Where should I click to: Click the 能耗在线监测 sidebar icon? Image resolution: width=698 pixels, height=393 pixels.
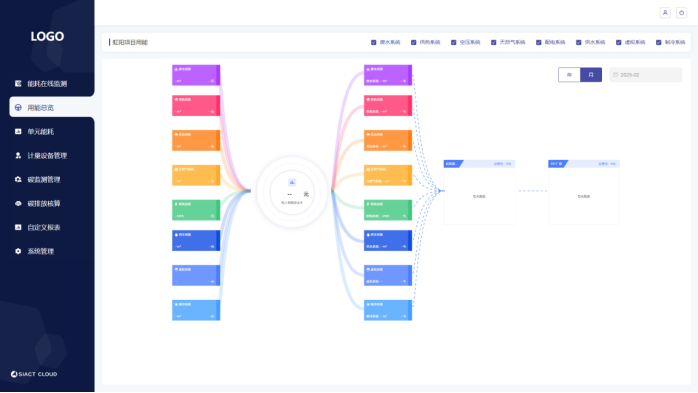pyautogui.click(x=18, y=83)
